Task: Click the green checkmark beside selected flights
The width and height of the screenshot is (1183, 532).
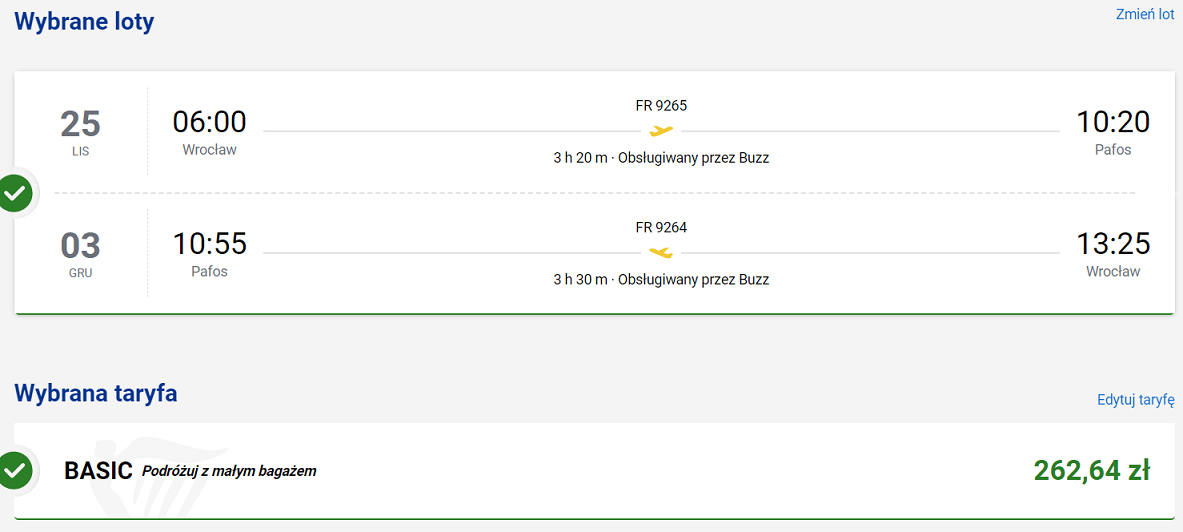Action: click(15, 194)
